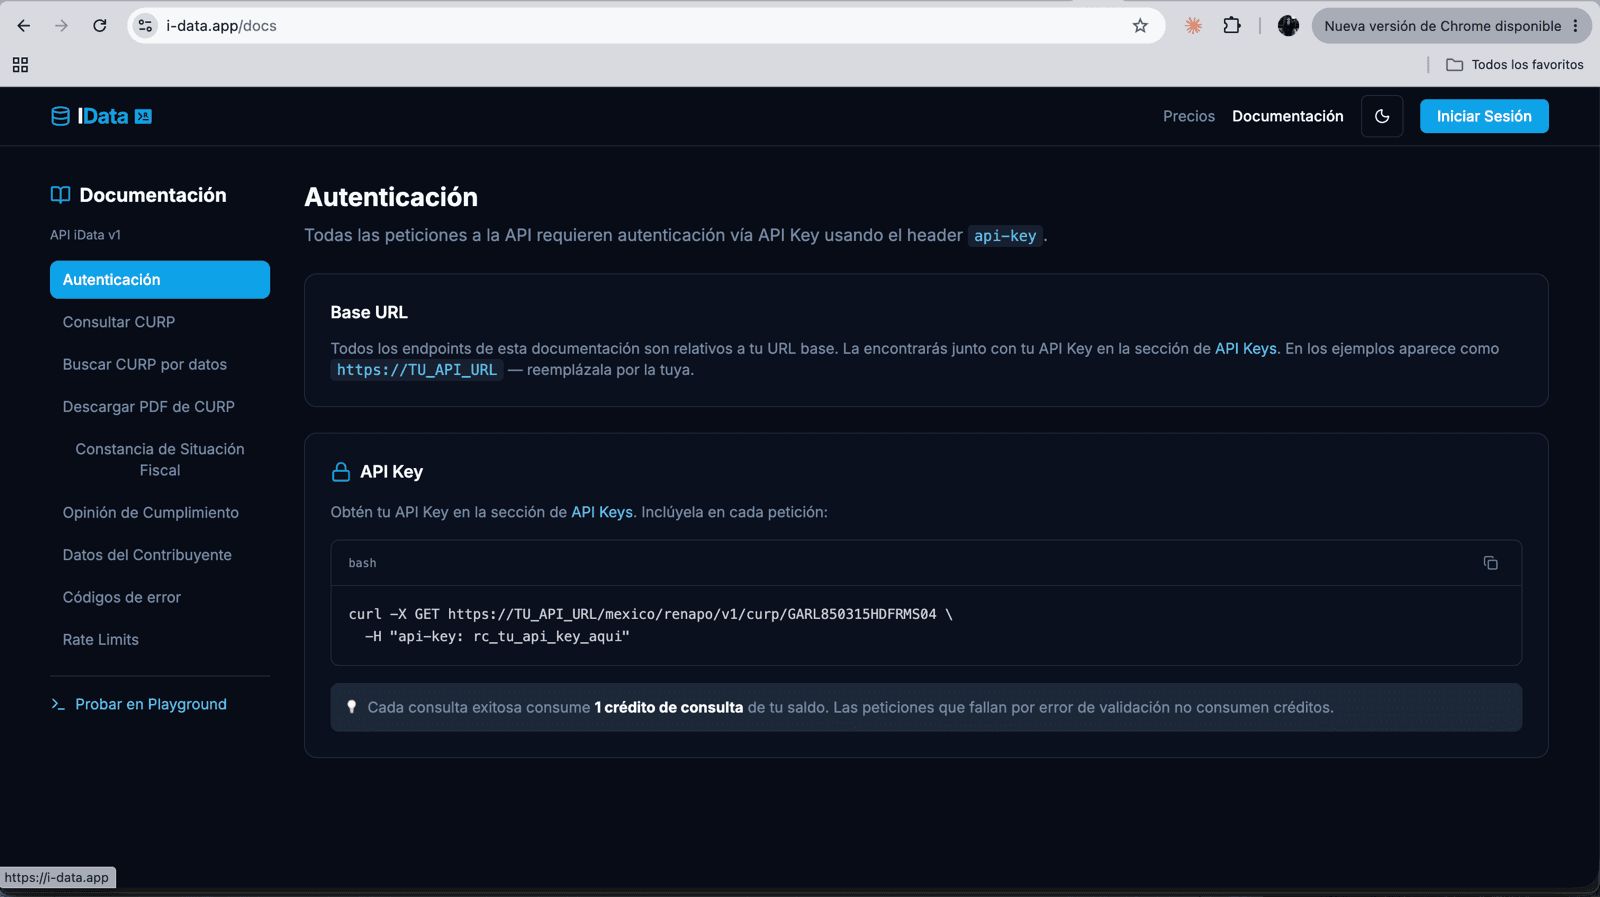Click the API iData v1 sidebar label

point(85,235)
